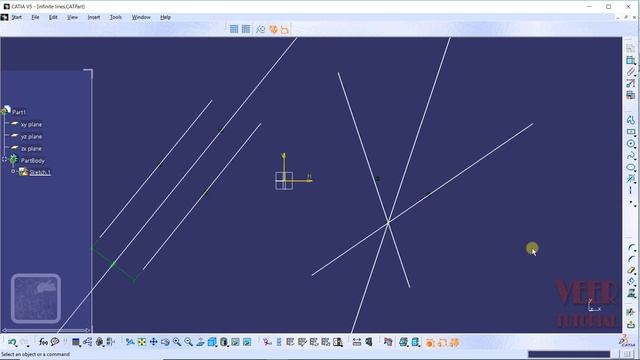The width and height of the screenshot is (640, 360).
Task: Click the sketch origin axis H-V marker
Action: click(284, 180)
